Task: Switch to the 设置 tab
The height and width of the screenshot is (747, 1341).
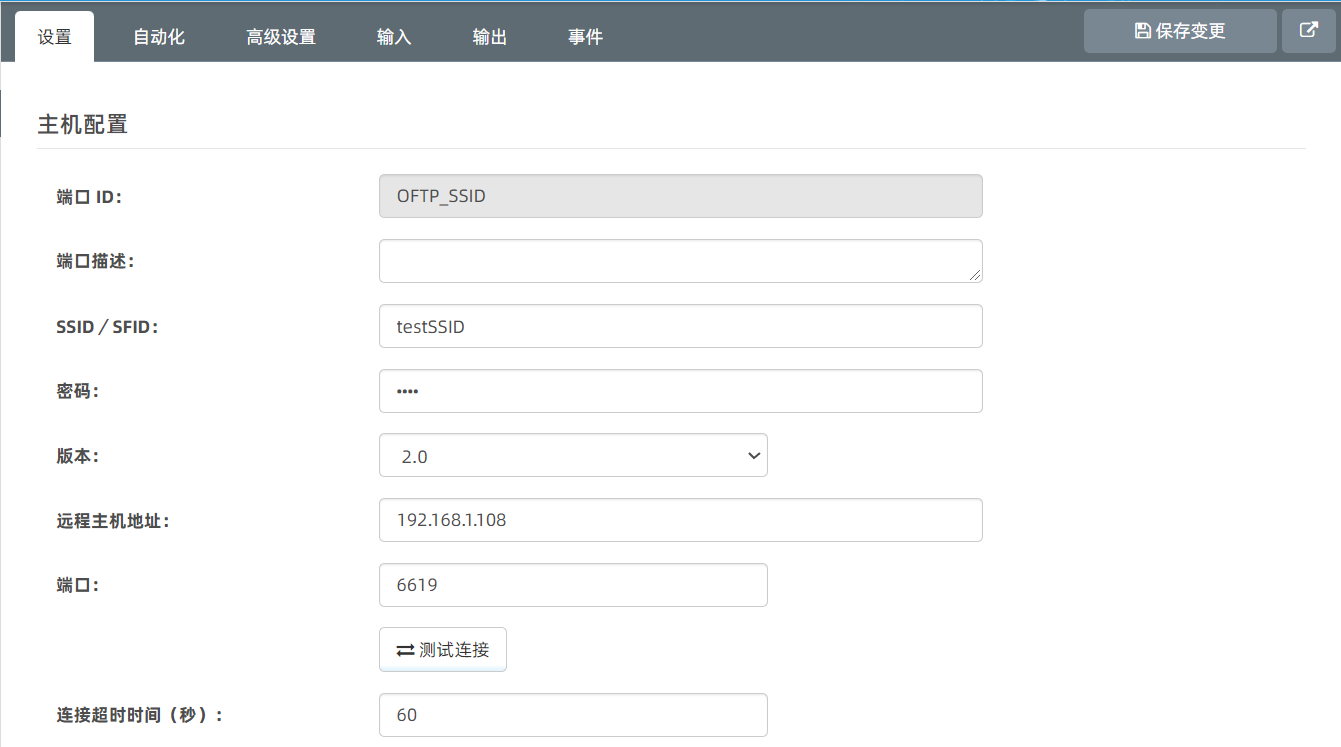Action: pyautogui.click(x=55, y=37)
